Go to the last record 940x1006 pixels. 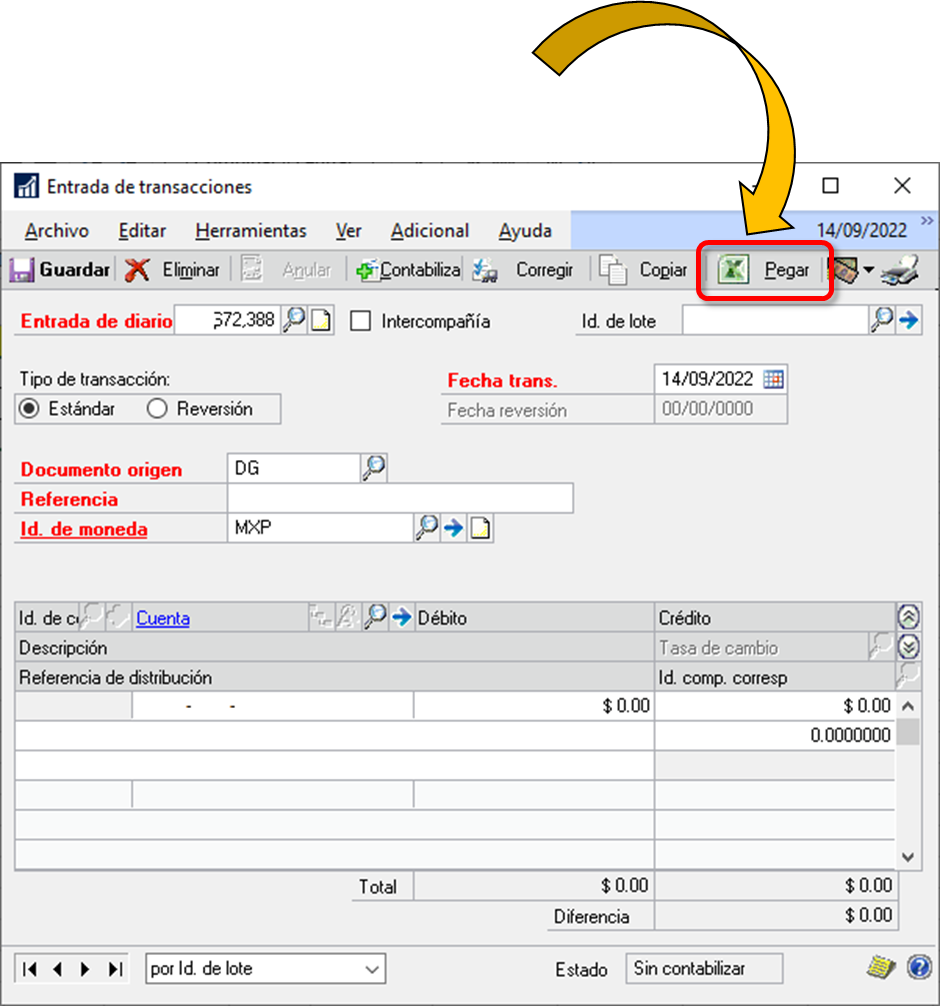[x=115, y=969]
